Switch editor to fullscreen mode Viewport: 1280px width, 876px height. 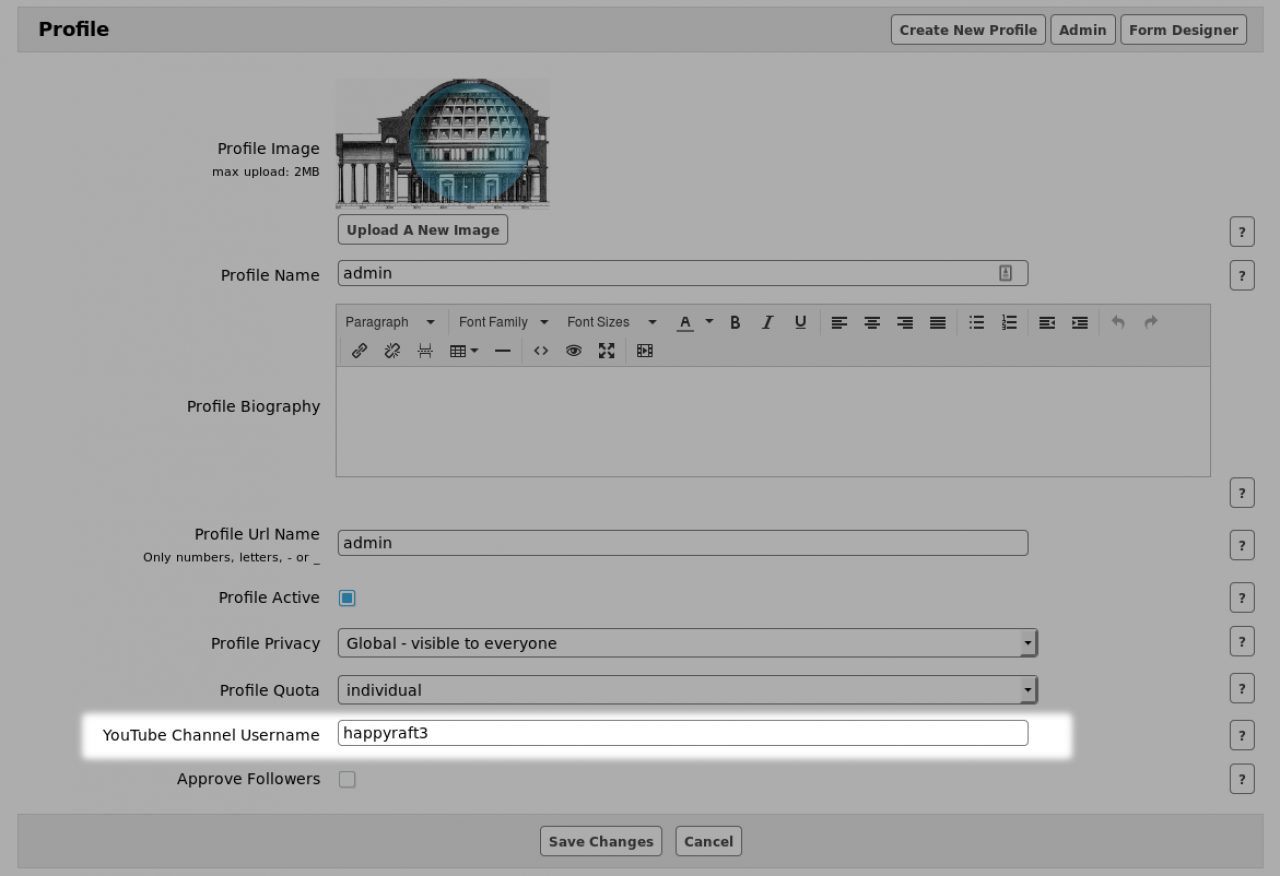tap(606, 351)
